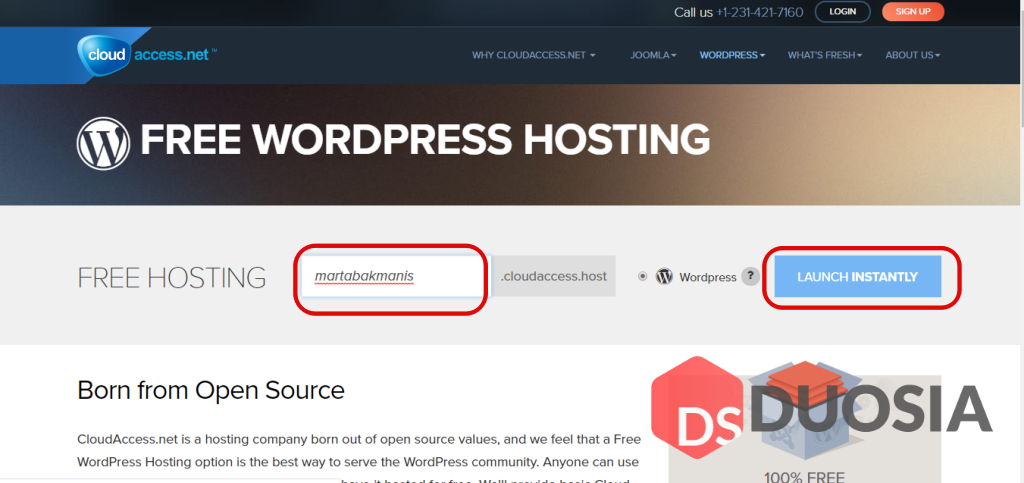Open the JOOMLA dropdown menu
This screenshot has height=483, width=1024.
click(653, 55)
